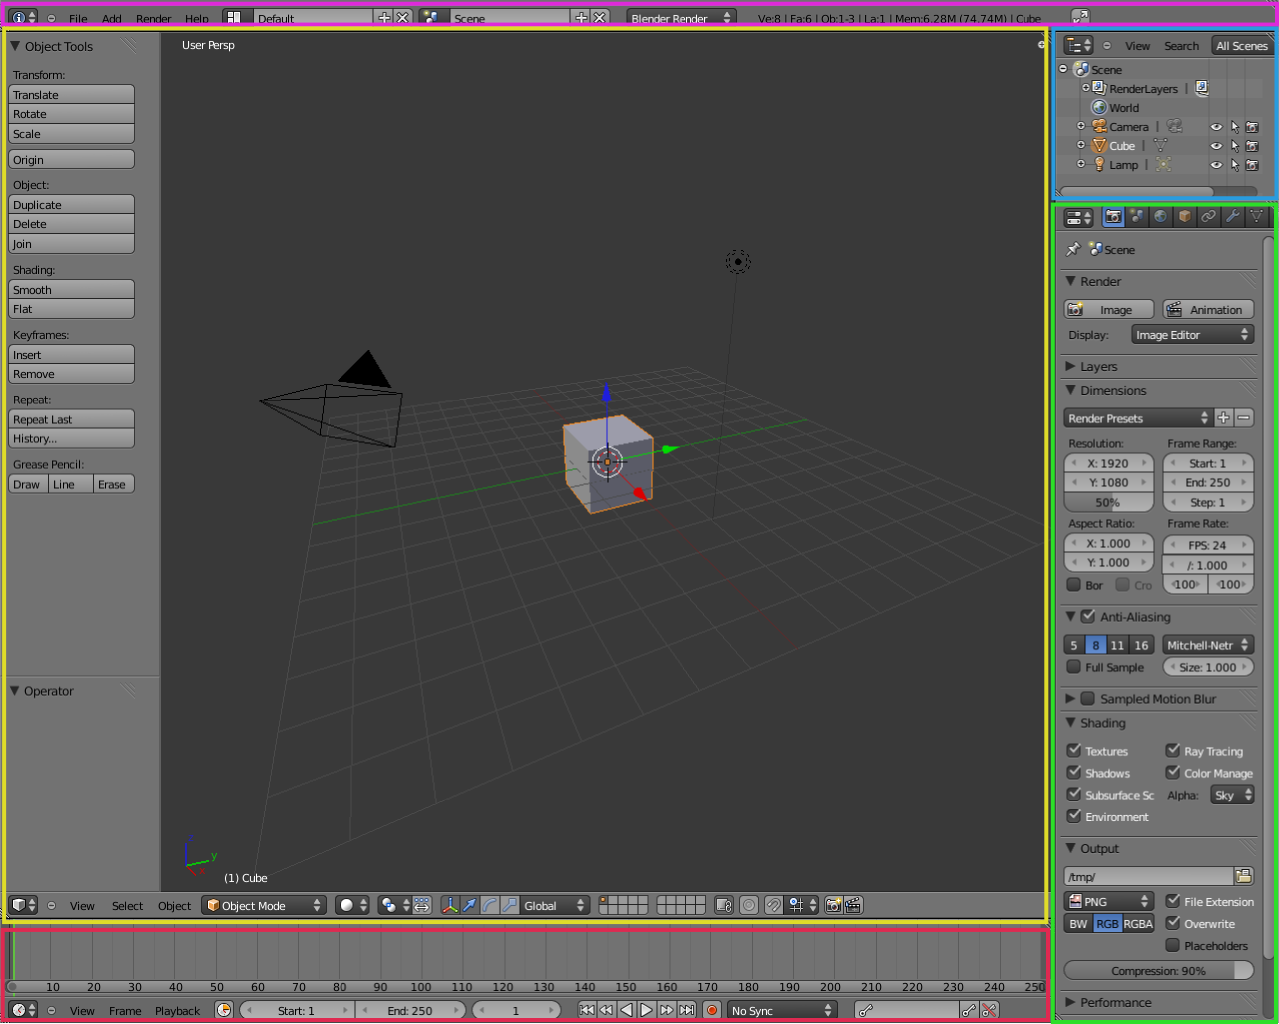
Task: Disable the Ray Tracing checkbox
Action: pyautogui.click(x=1172, y=750)
